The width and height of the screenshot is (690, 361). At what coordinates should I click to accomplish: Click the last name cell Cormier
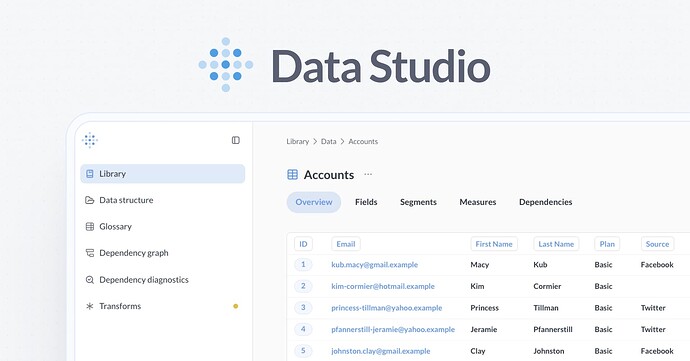(x=547, y=286)
